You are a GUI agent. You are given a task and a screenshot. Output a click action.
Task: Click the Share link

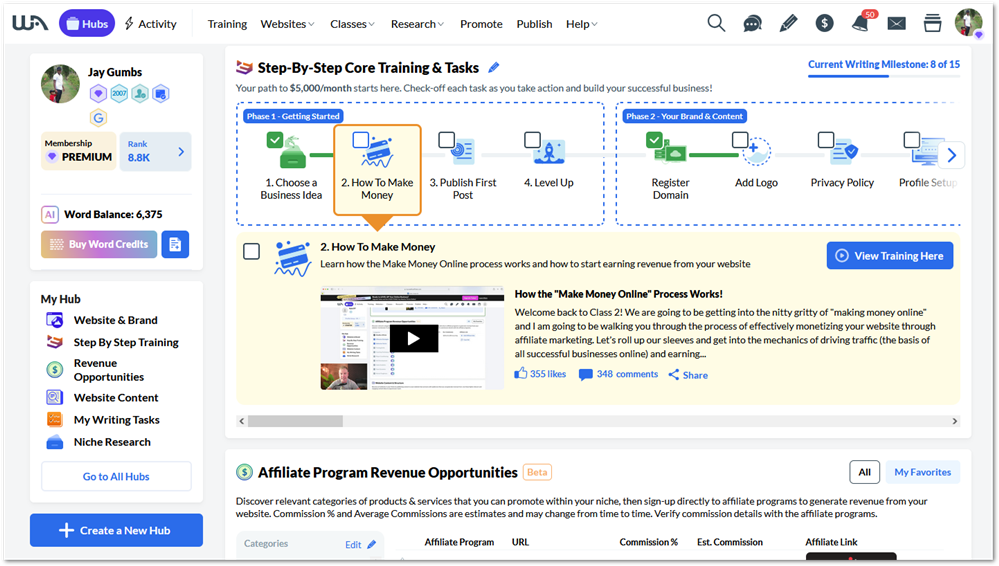688,375
